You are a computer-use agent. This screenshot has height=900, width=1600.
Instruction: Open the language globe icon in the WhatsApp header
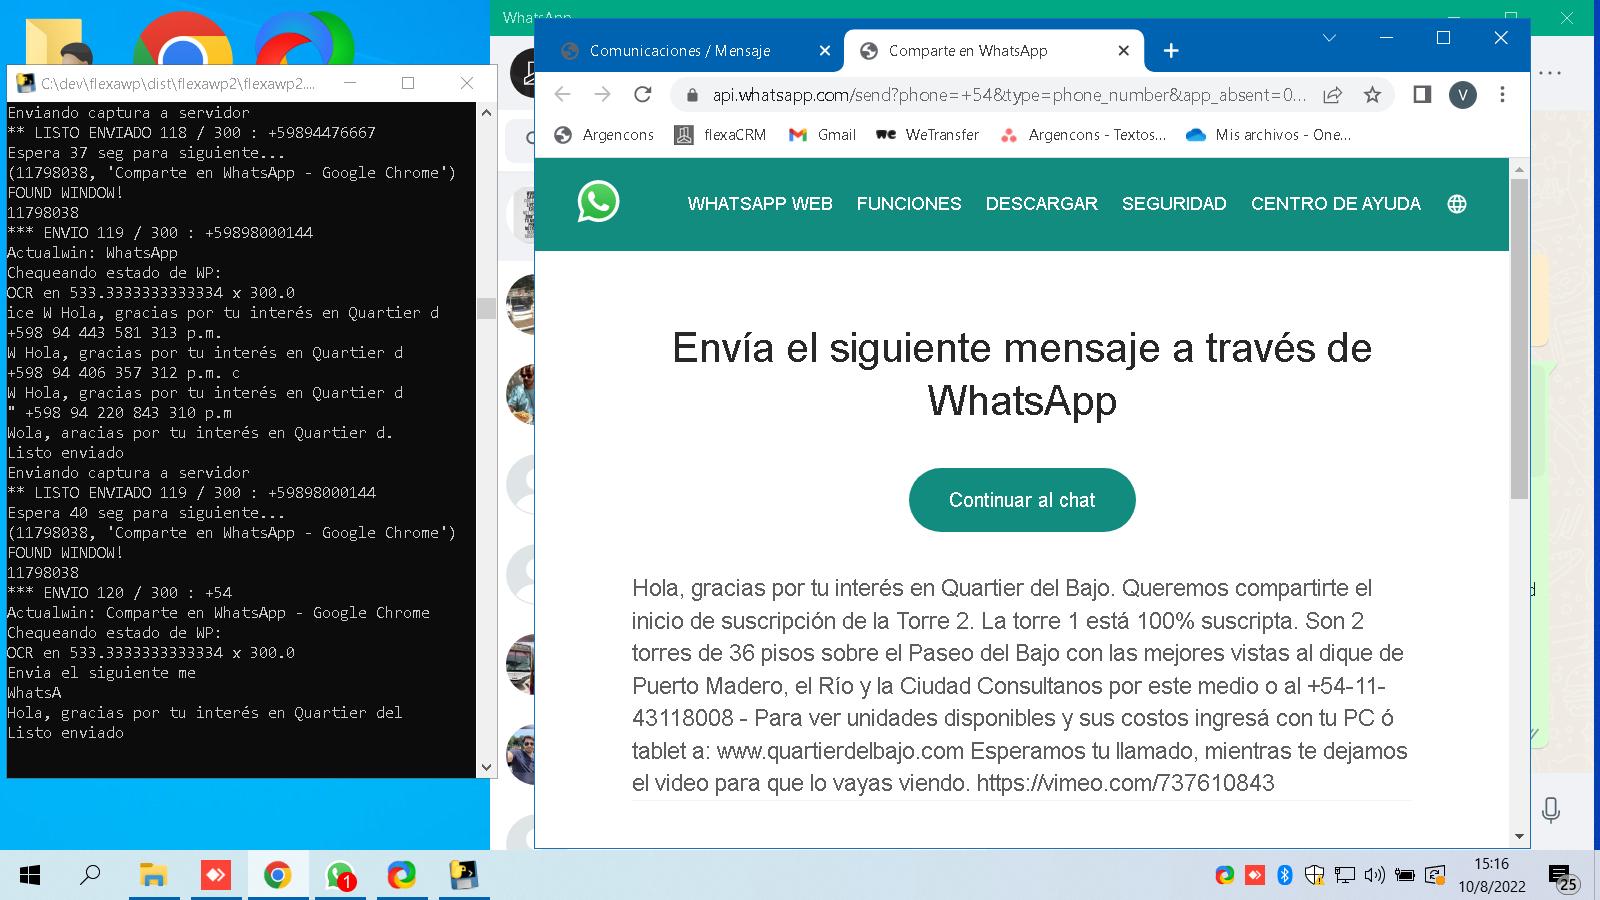coord(1457,204)
